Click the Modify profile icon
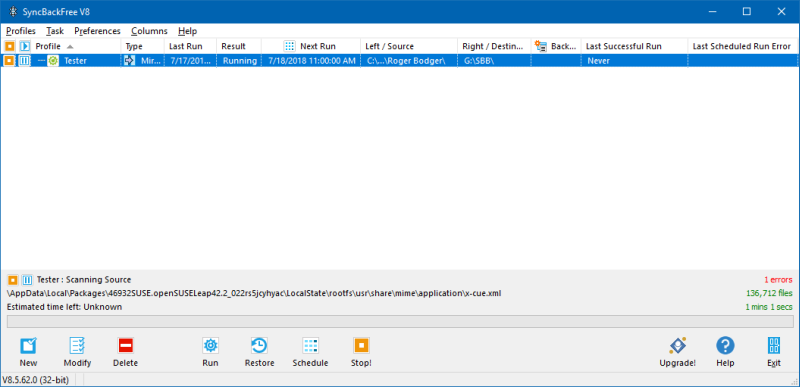The height and width of the screenshot is (387, 800). click(77, 346)
